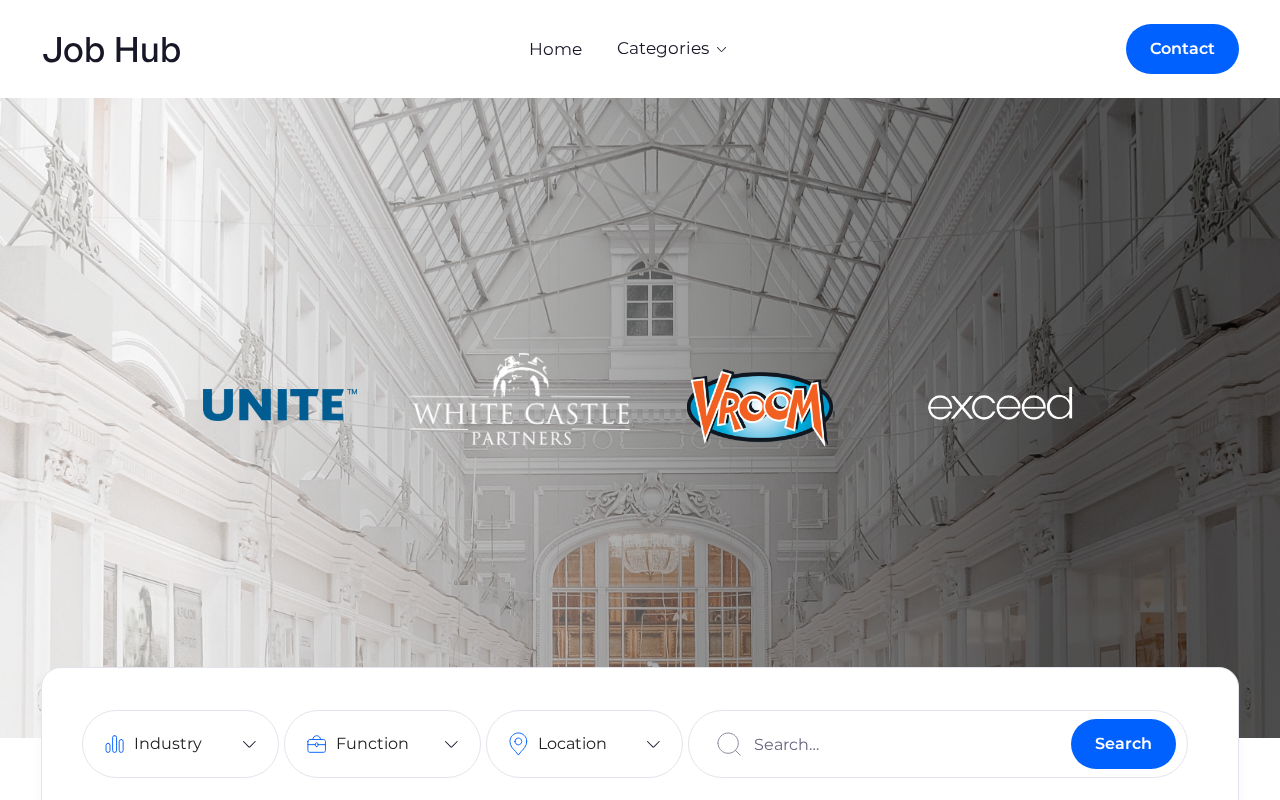Click the blue Search button
Viewport: 1280px width, 800px height.
(x=1123, y=744)
